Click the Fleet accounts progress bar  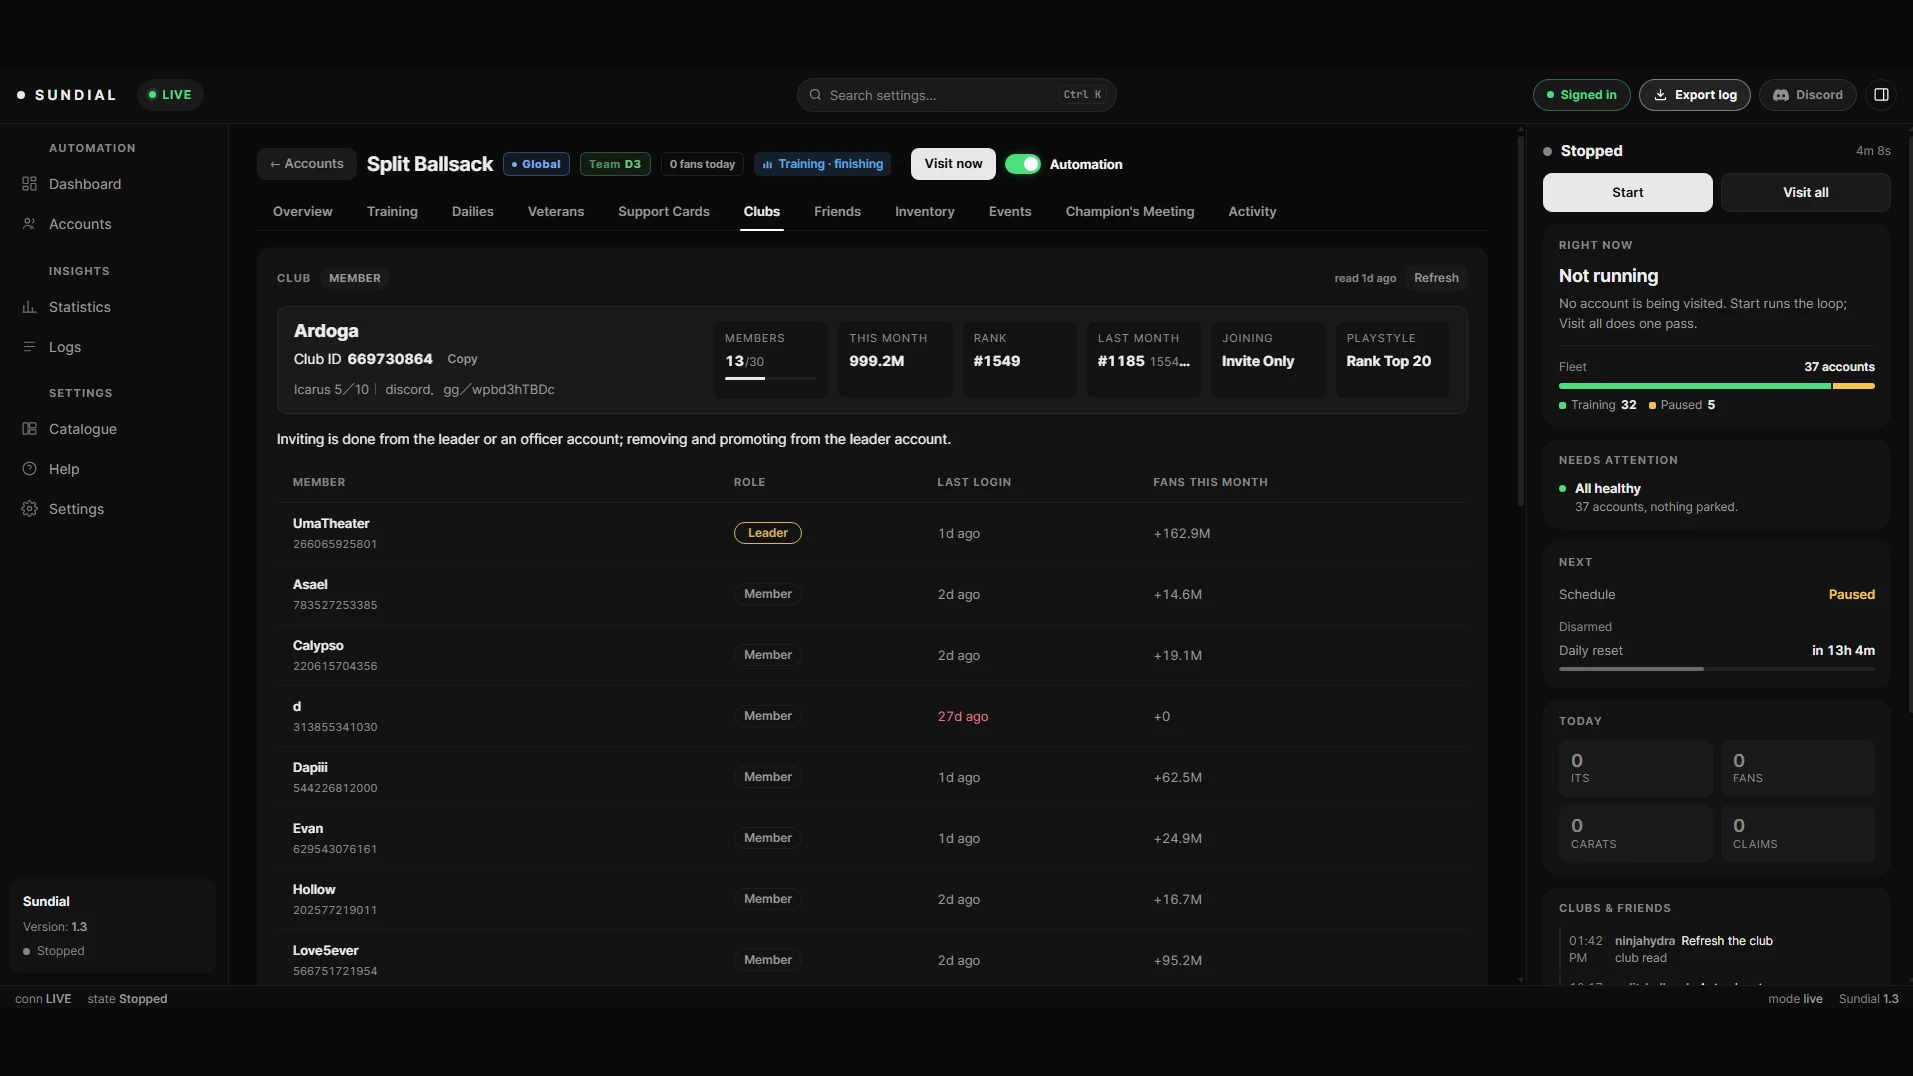point(1716,386)
